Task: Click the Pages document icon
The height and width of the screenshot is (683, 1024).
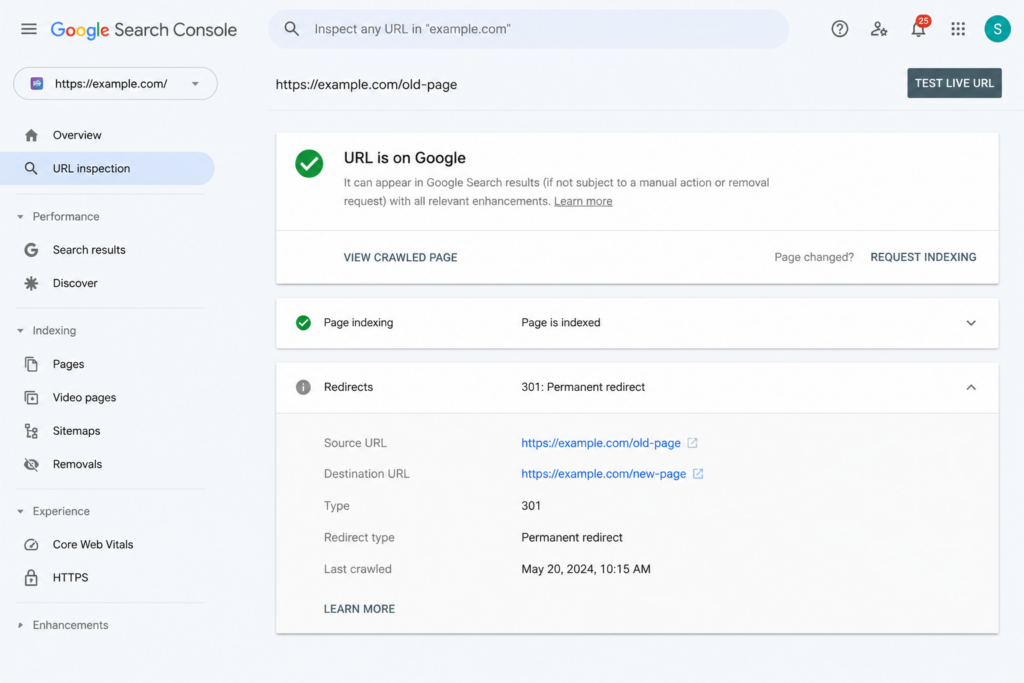Action: click(31, 364)
